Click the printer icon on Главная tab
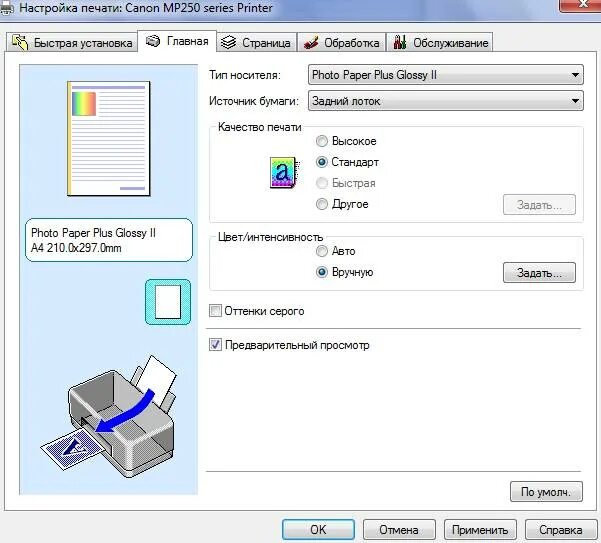 pyautogui.click(x=153, y=41)
